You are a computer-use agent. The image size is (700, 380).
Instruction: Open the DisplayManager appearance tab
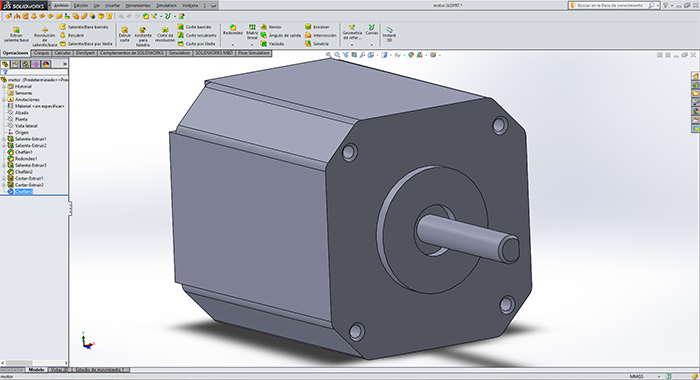click(46, 64)
